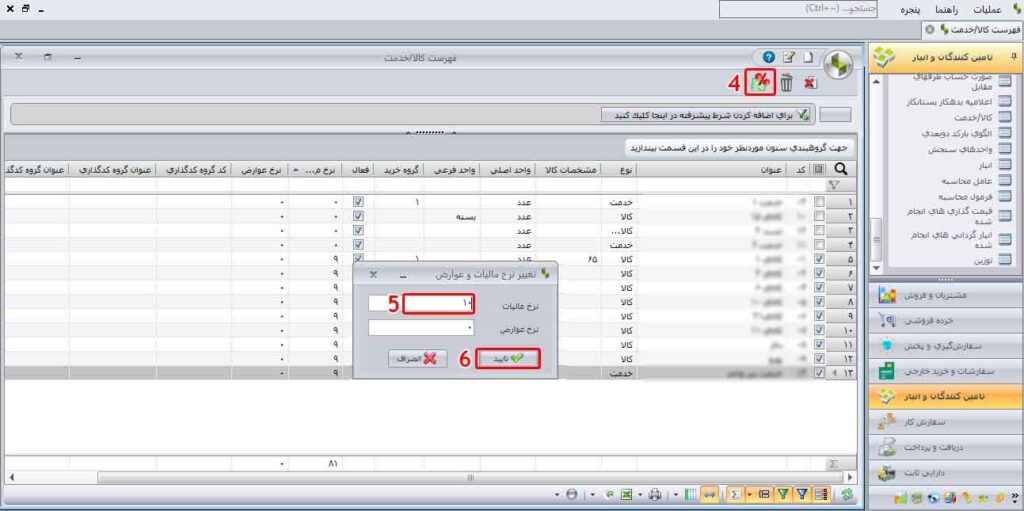Viewport: 1024px width, 511px height.
Task: Click the edit notepad icon in title bar
Action: (790, 58)
